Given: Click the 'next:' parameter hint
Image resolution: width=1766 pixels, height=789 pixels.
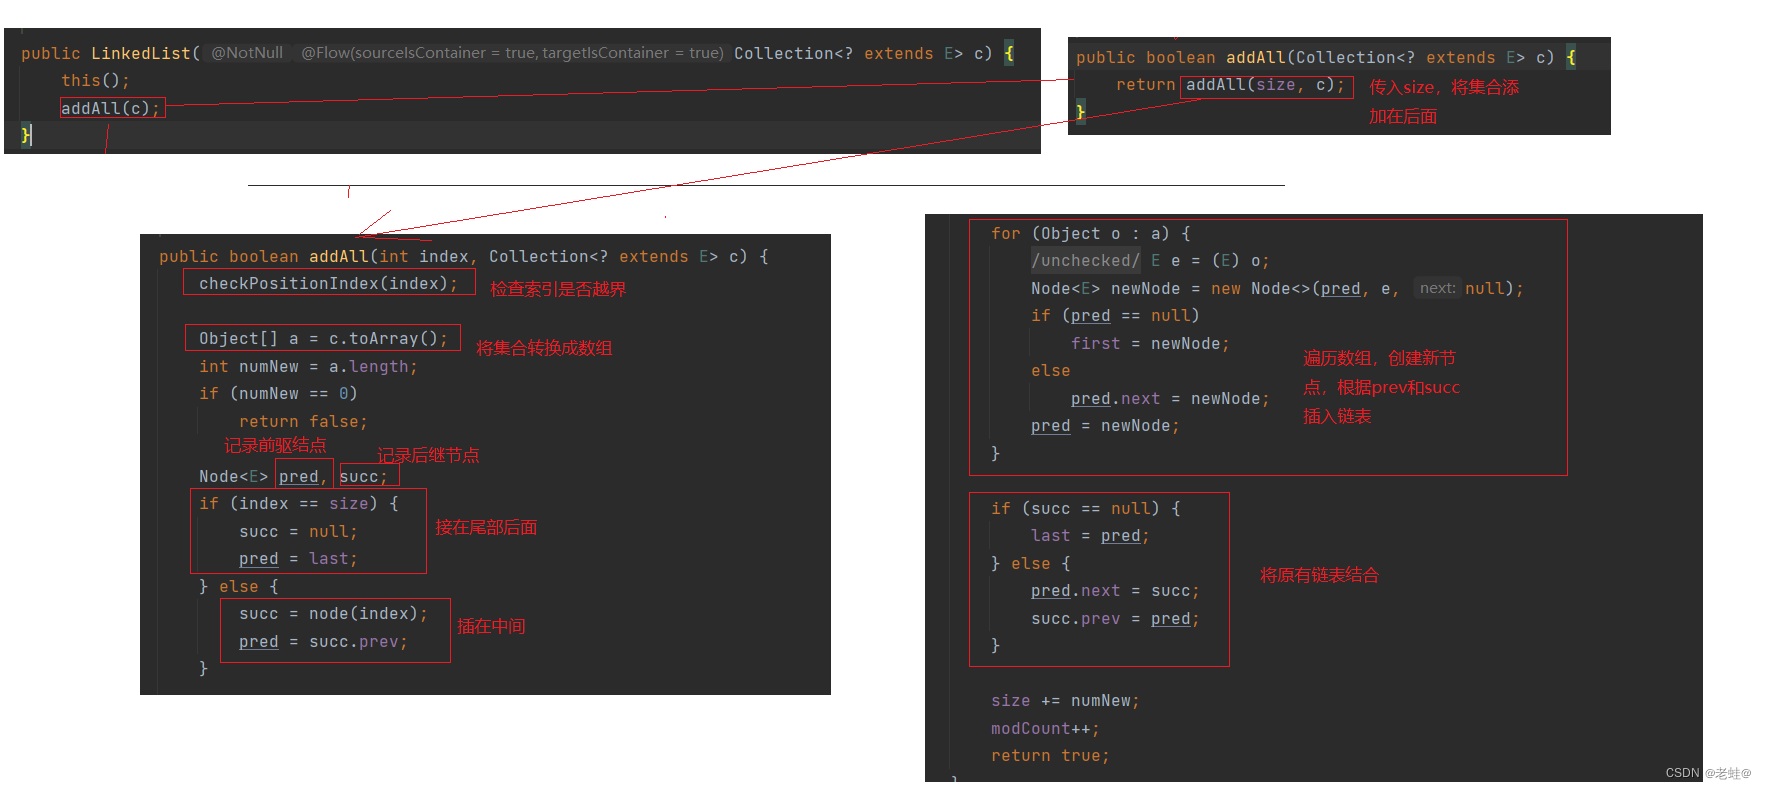Looking at the screenshot, I should coord(1437,288).
